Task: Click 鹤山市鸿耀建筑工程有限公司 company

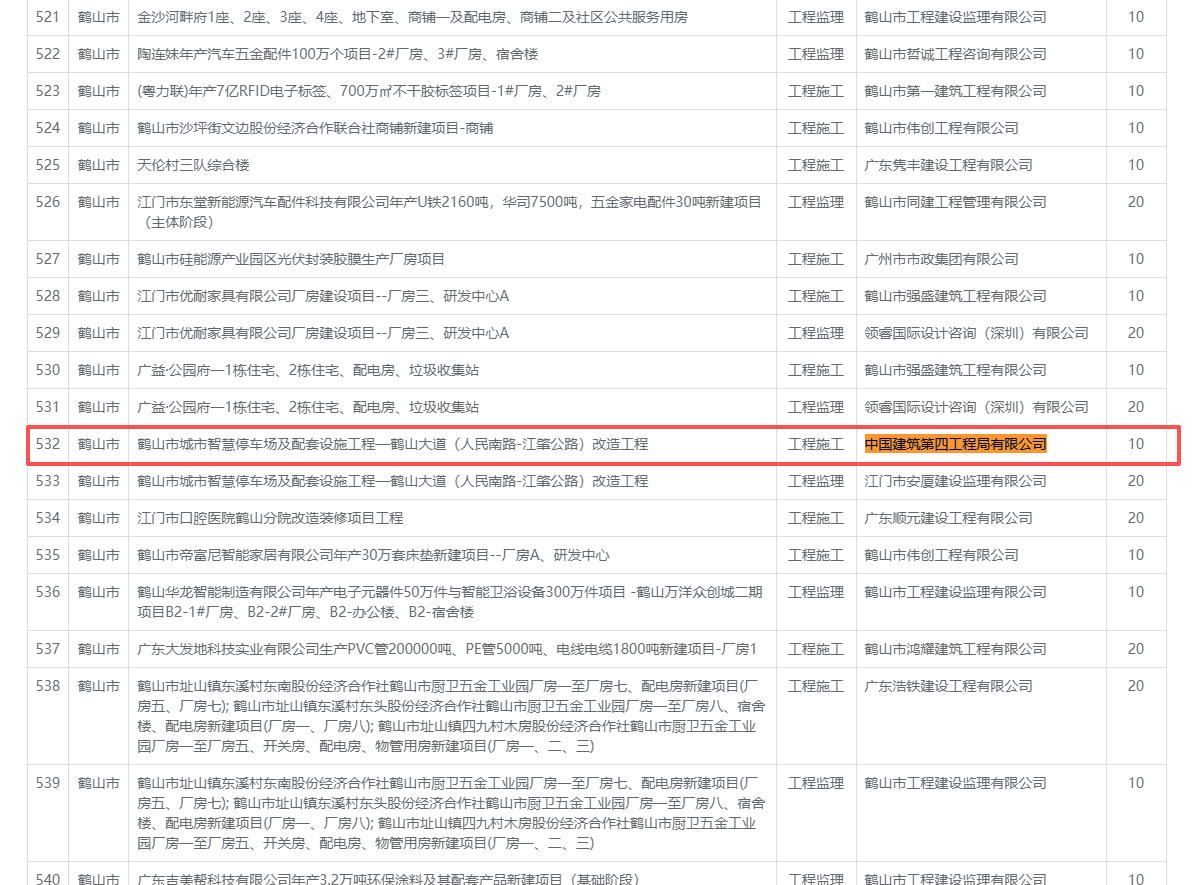Action: (x=955, y=649)
